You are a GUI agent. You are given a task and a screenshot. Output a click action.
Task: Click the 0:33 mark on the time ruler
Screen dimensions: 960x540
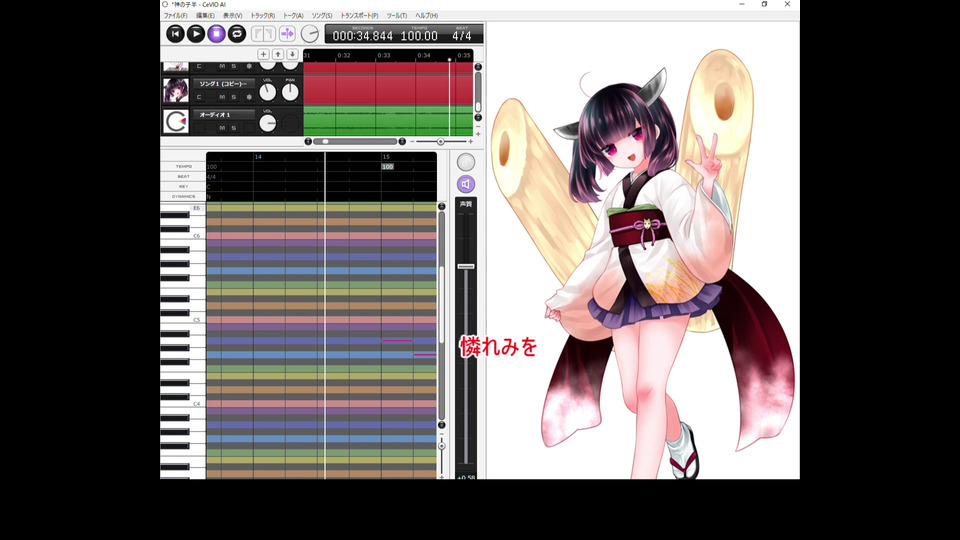(384, 55)
